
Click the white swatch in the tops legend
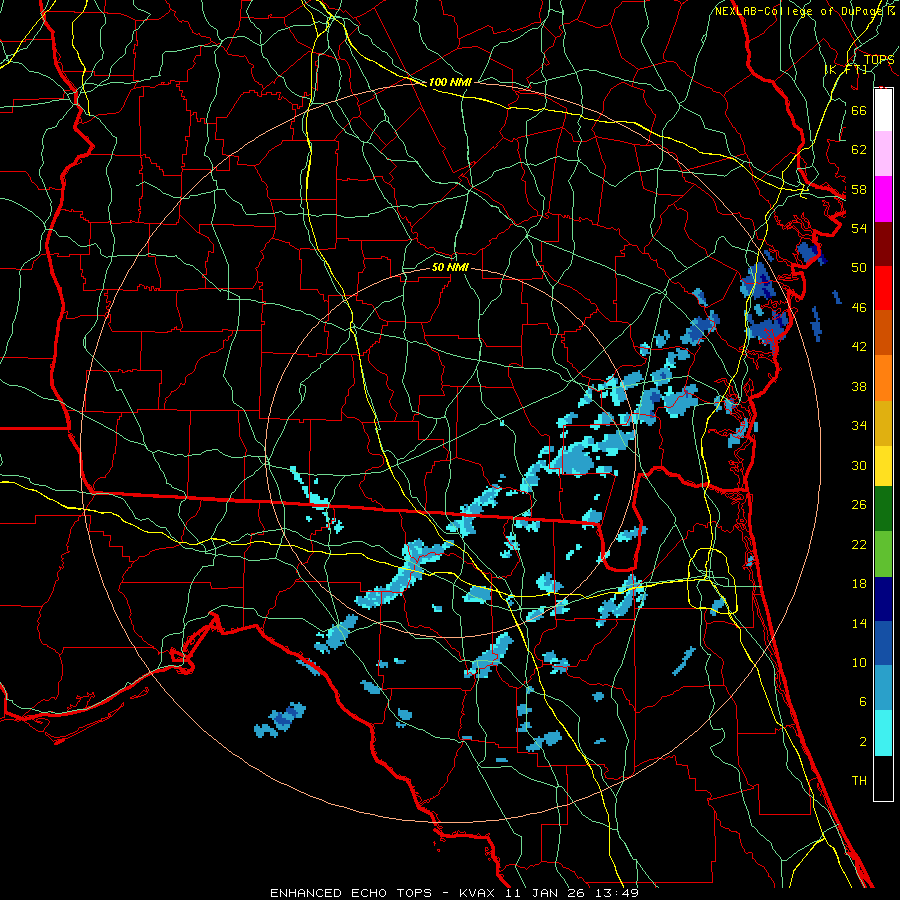883,110
